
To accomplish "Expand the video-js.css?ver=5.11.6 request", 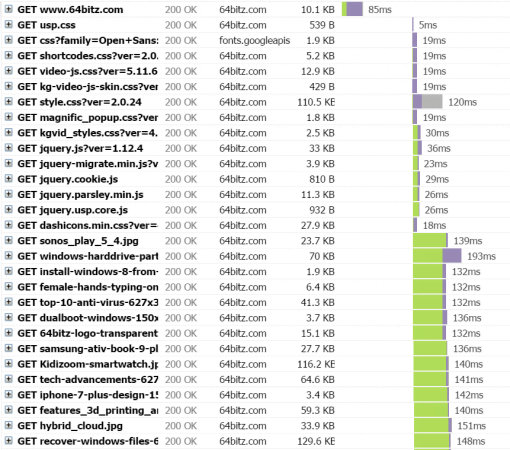I will [x=9, y=71].
